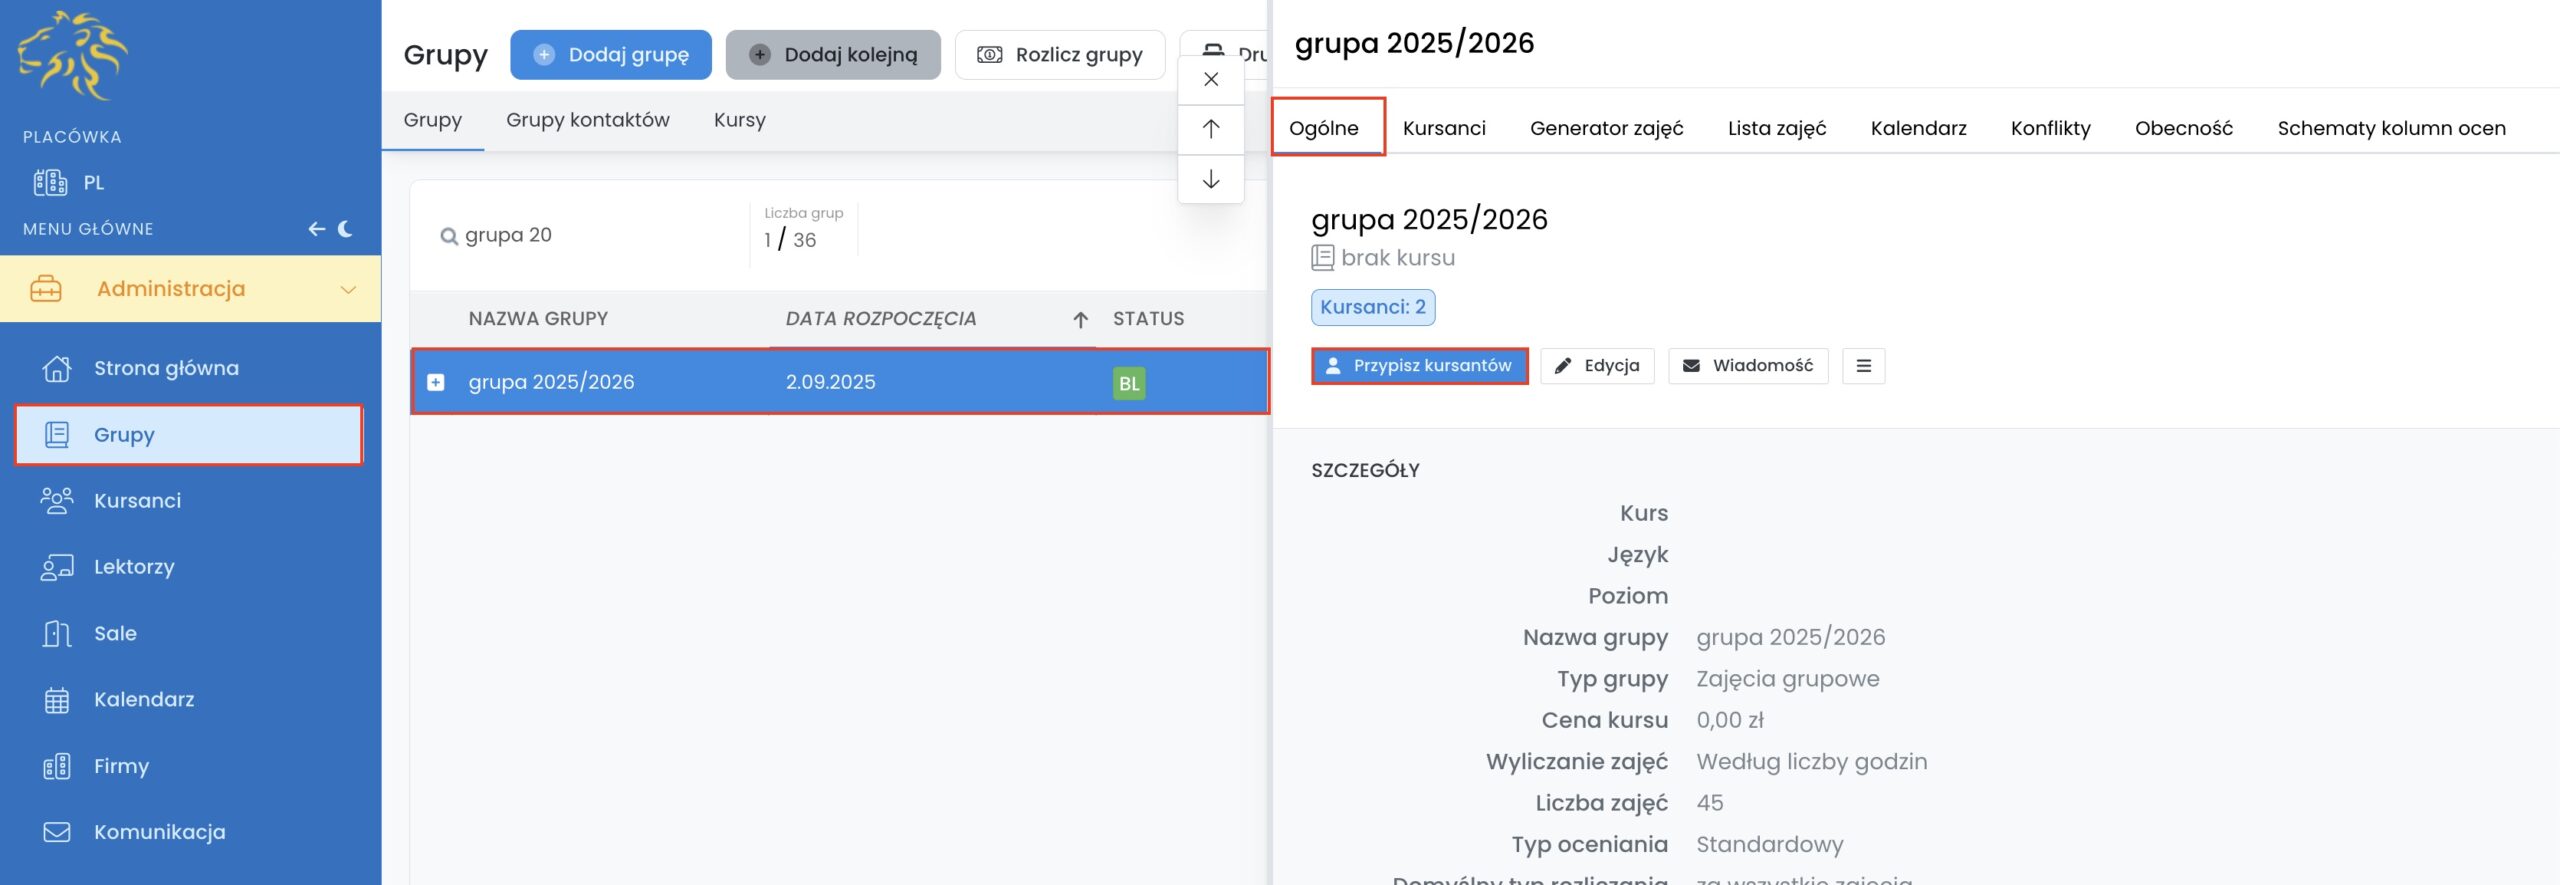Open Kalendarz from left sidebar
2560x885 pixels.
tap(144, 700)
